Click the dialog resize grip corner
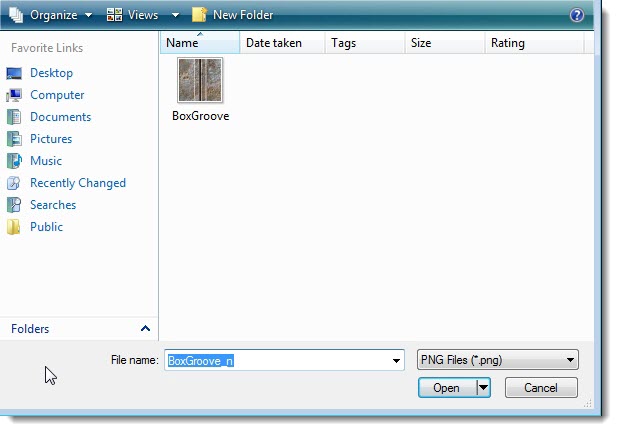The height and width of the screenshot is (431, 617). tap(588, 403)
